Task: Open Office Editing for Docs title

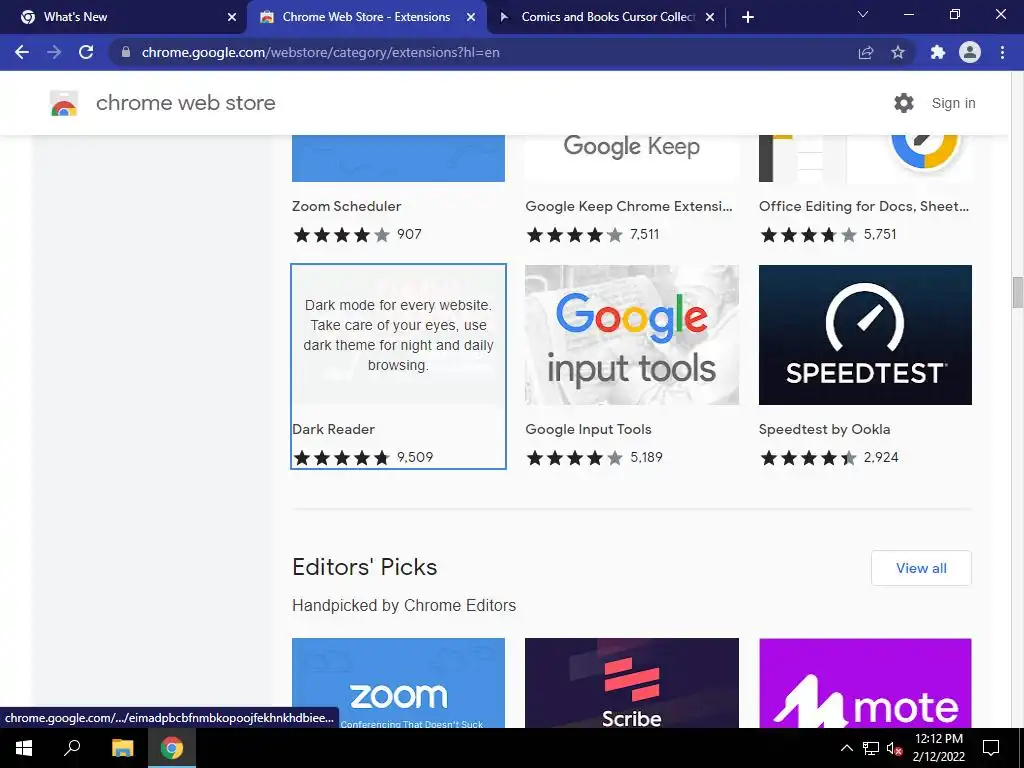Action: tap(863, 206)
